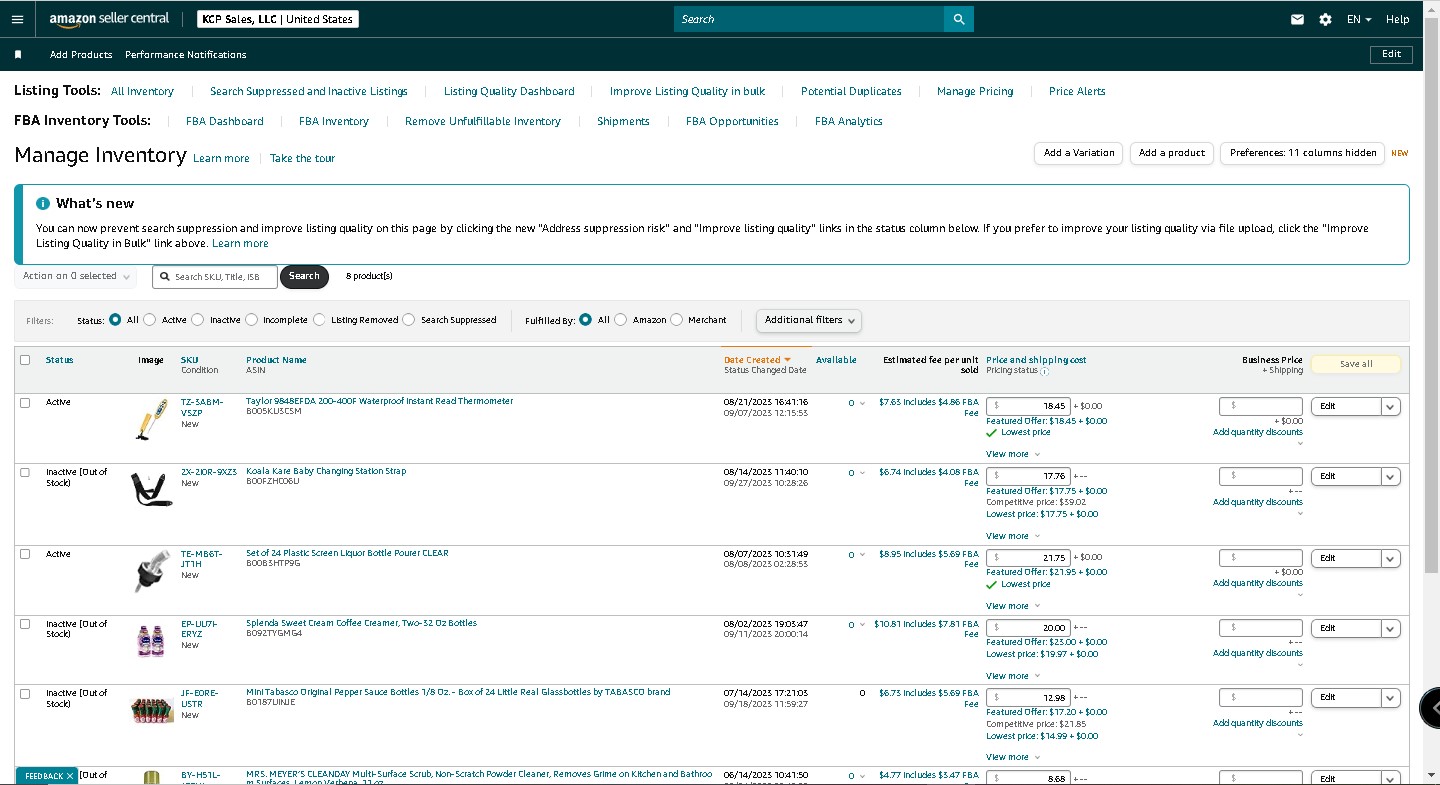Add quantity discounts for Koala Kare strap

(x=1257, y=502)
